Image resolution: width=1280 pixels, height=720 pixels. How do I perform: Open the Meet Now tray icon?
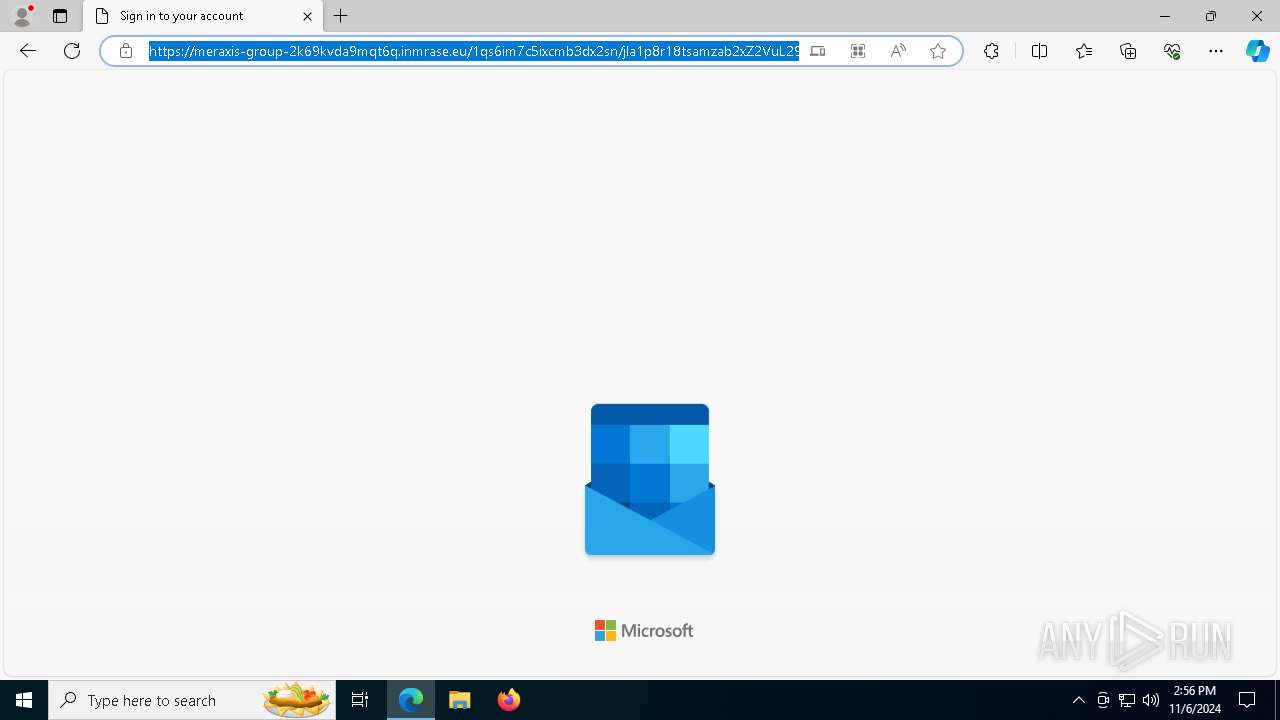coord(1103,700)
